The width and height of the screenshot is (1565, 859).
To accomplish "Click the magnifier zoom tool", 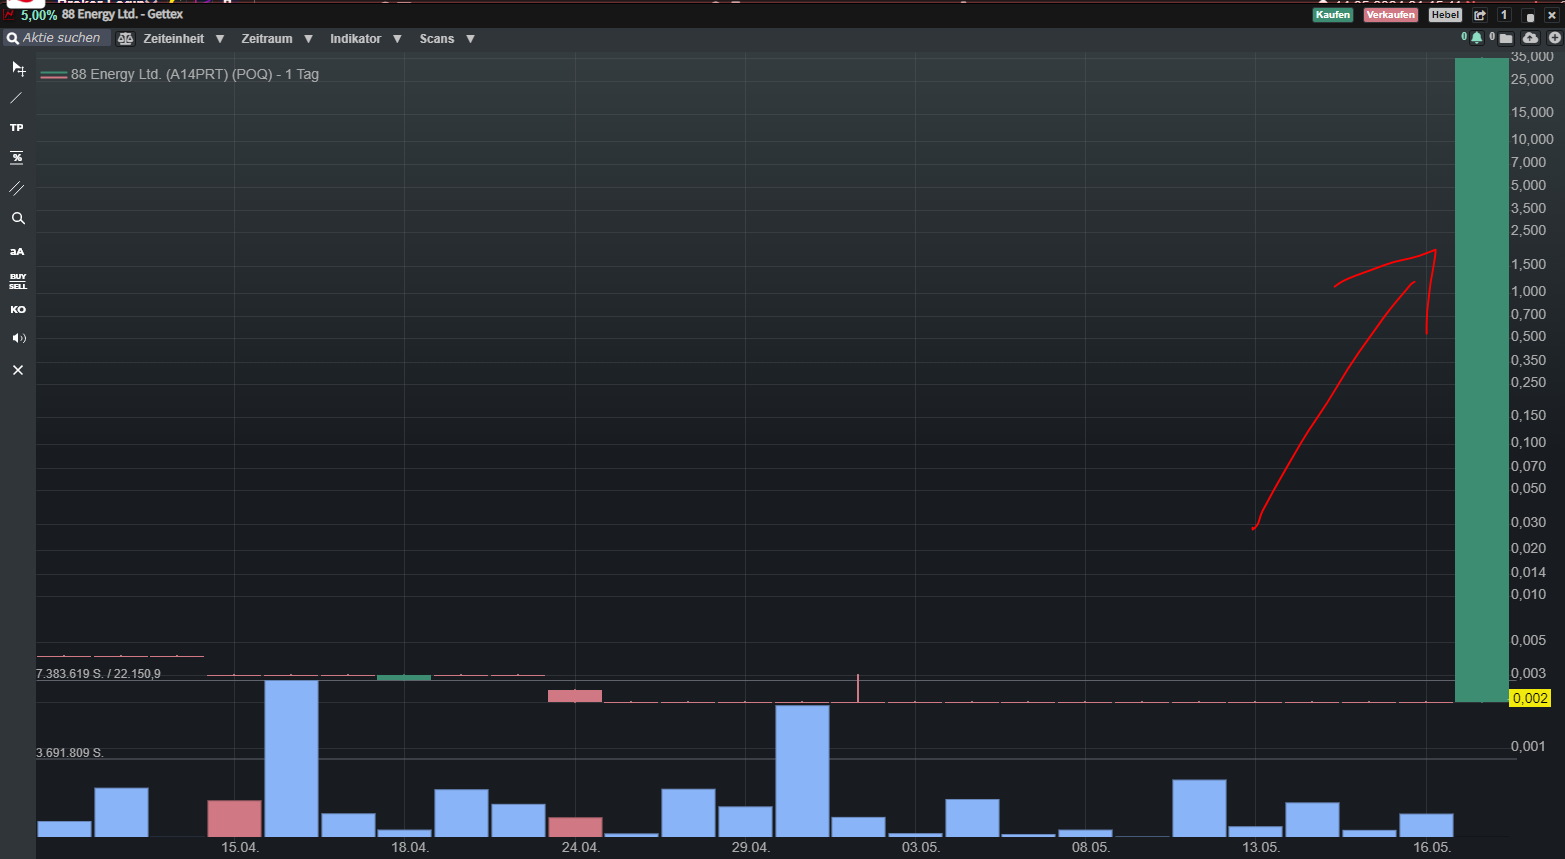I will (x=17, y=218).
